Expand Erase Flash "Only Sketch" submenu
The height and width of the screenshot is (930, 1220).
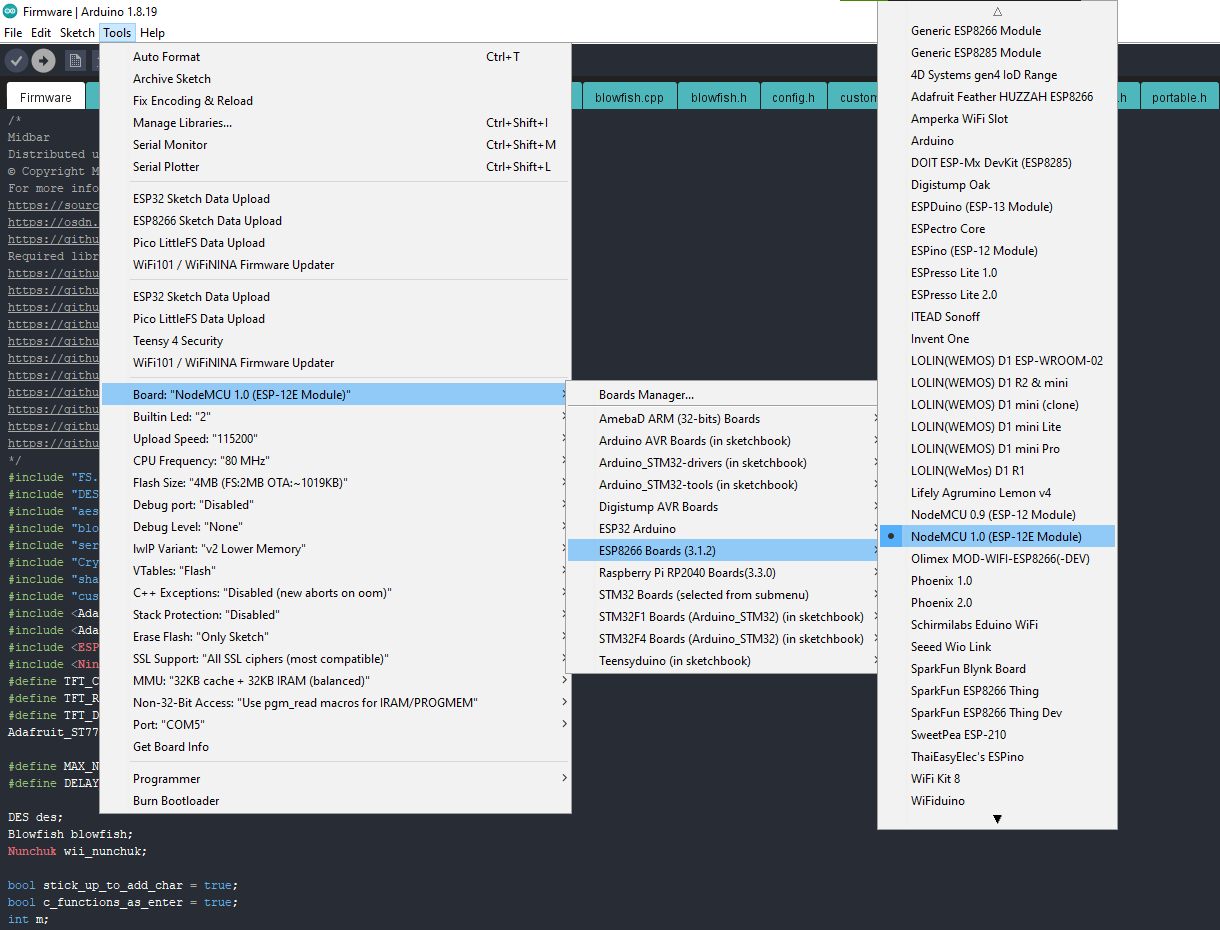336,637
